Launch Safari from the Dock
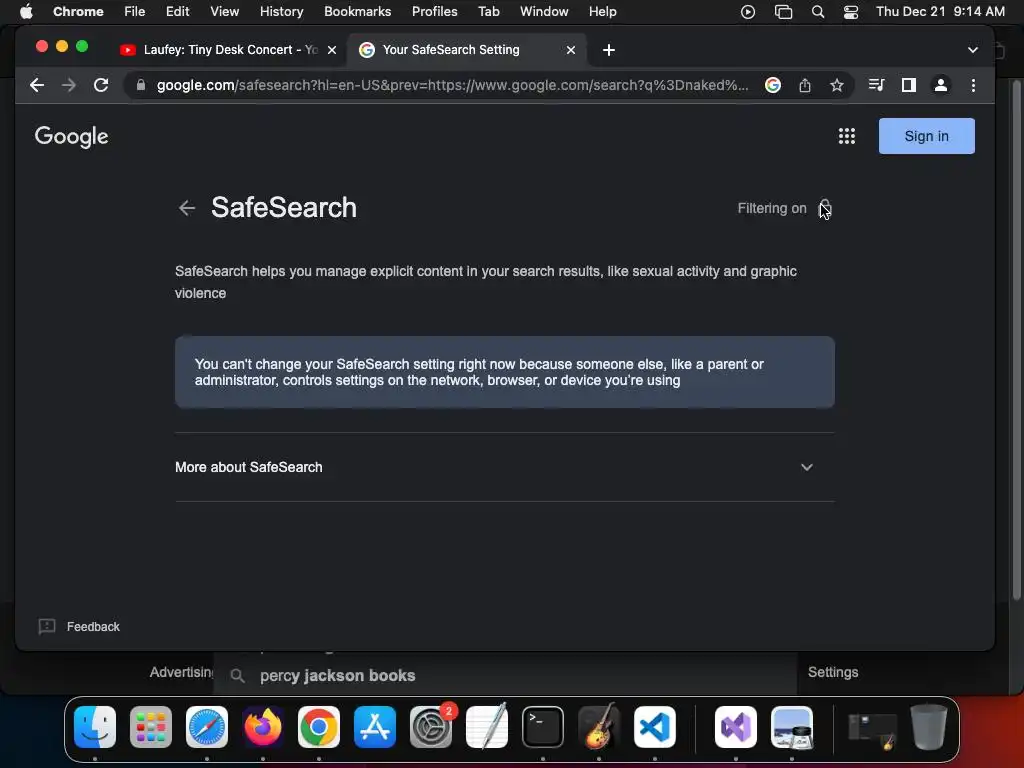Image resolution: width=1024 pixels, height=768 pixels. tap(207, 727)
